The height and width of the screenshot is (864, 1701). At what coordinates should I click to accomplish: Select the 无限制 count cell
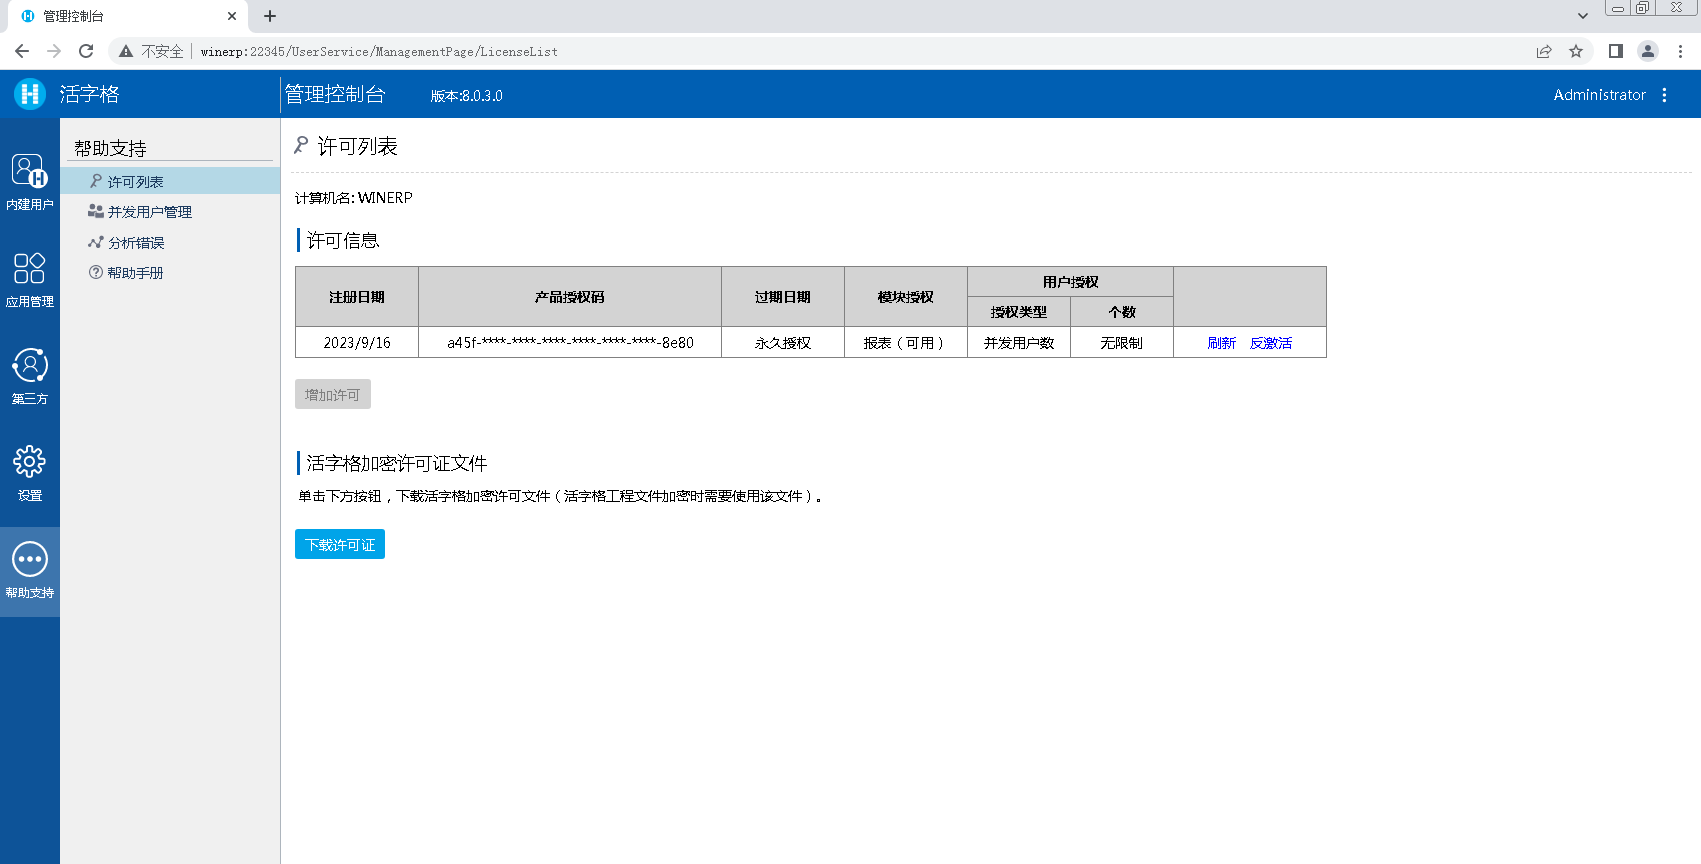point(1122,342)
